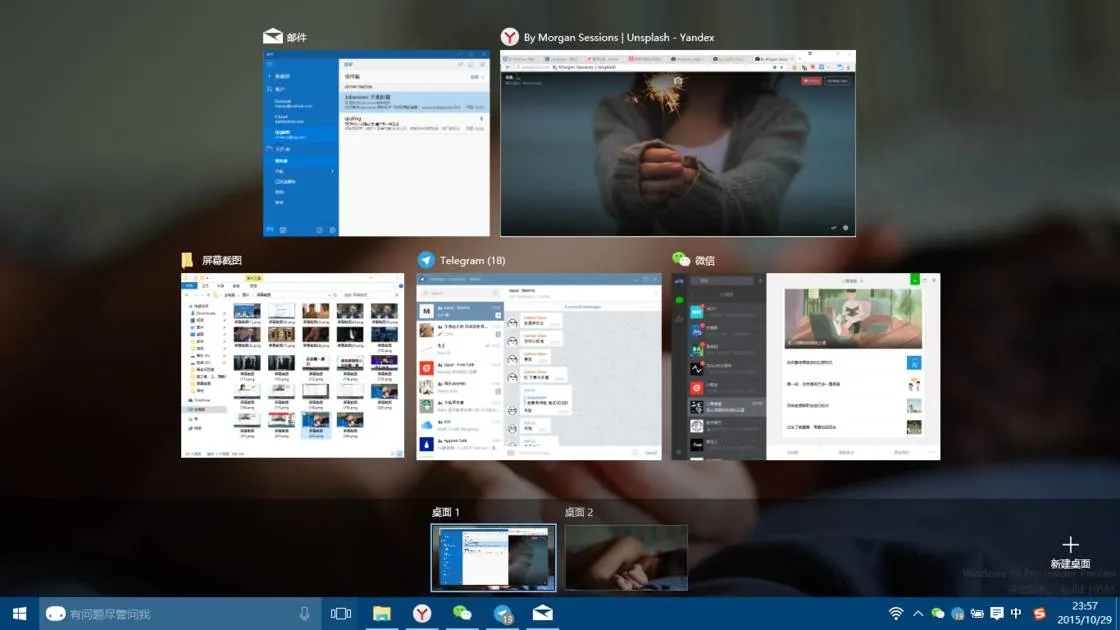Open the Start menu
The height and width of the screenshot is (630, 1120).
[x=19, y=614]
